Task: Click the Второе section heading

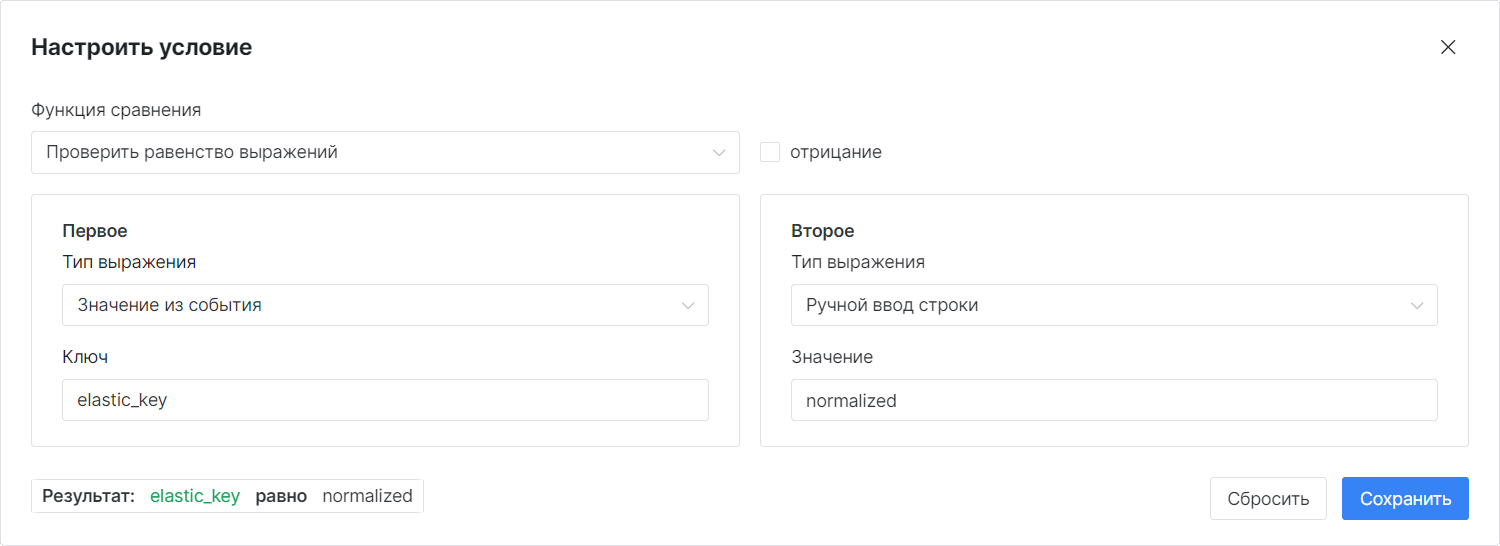Action: coord(823,231)
